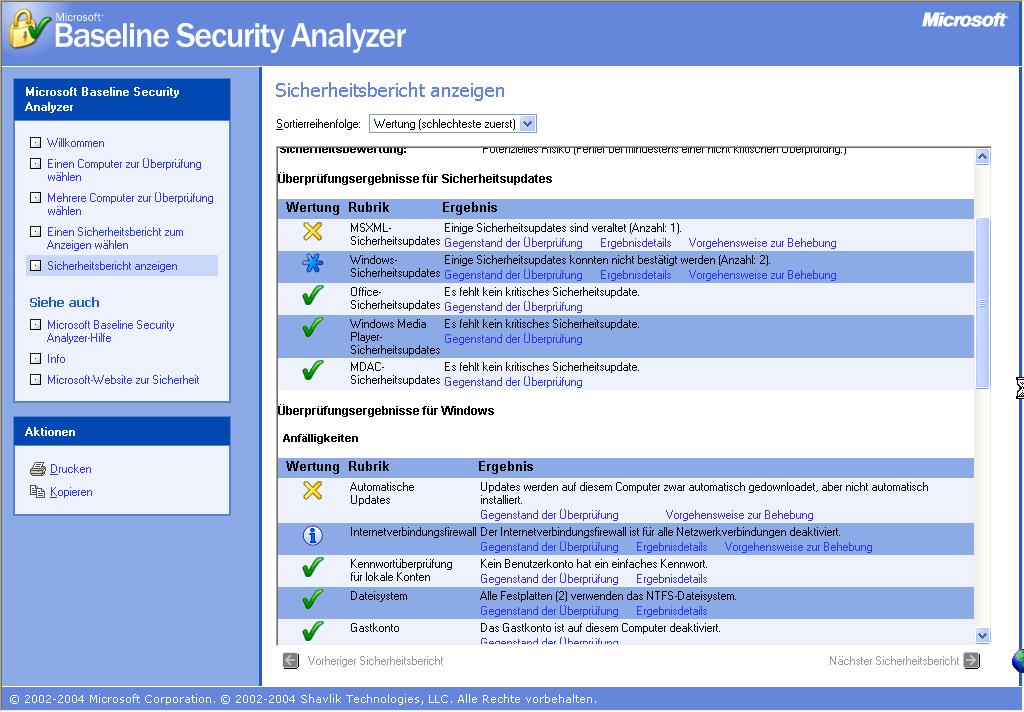Click the Wertung column header in updates table
The image size is (1024, 712).
(x=312, y=208)
